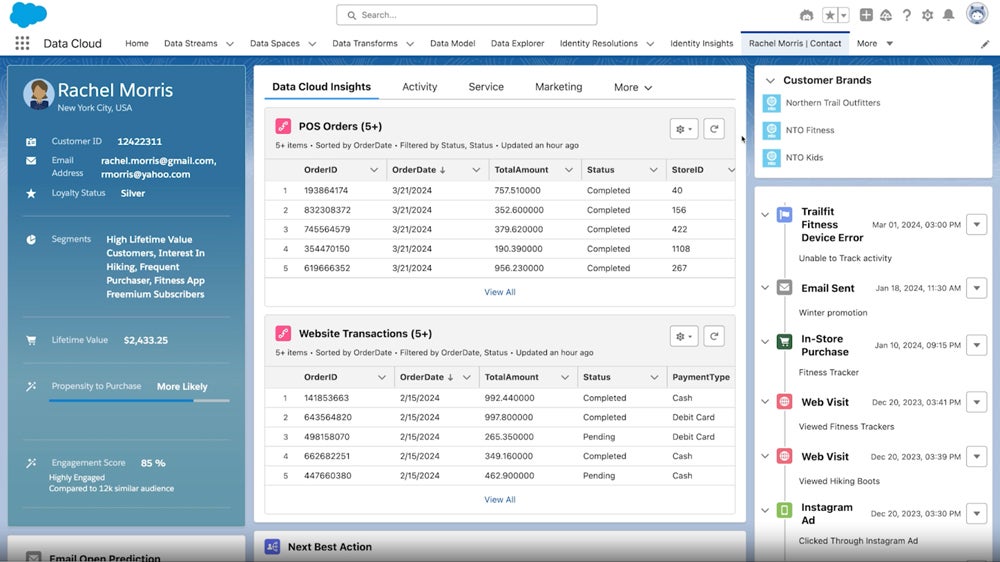This screenshot has height=562, width=1000.
Task: Go to the Home nav tab
Action: (x=136, y=43)
